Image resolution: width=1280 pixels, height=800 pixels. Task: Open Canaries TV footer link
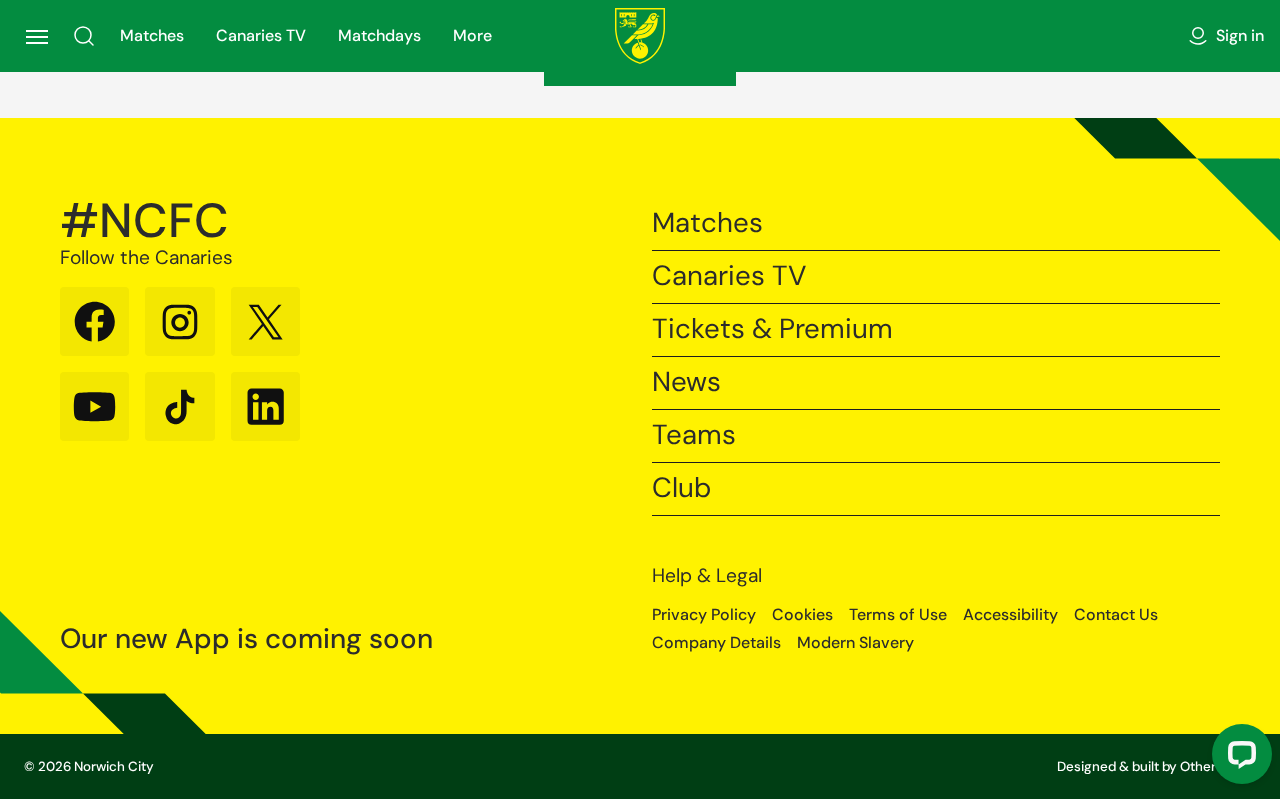pos(936,276)
